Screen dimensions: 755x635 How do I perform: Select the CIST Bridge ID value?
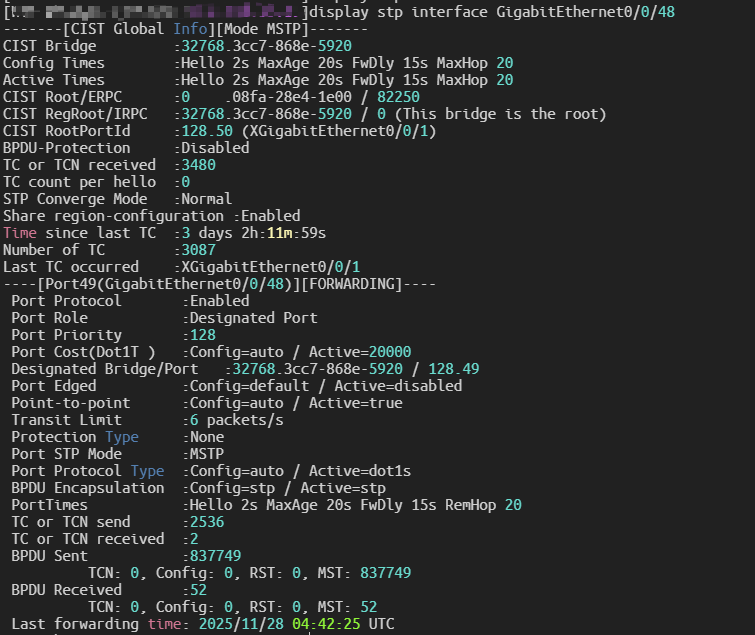pos(264,46)
